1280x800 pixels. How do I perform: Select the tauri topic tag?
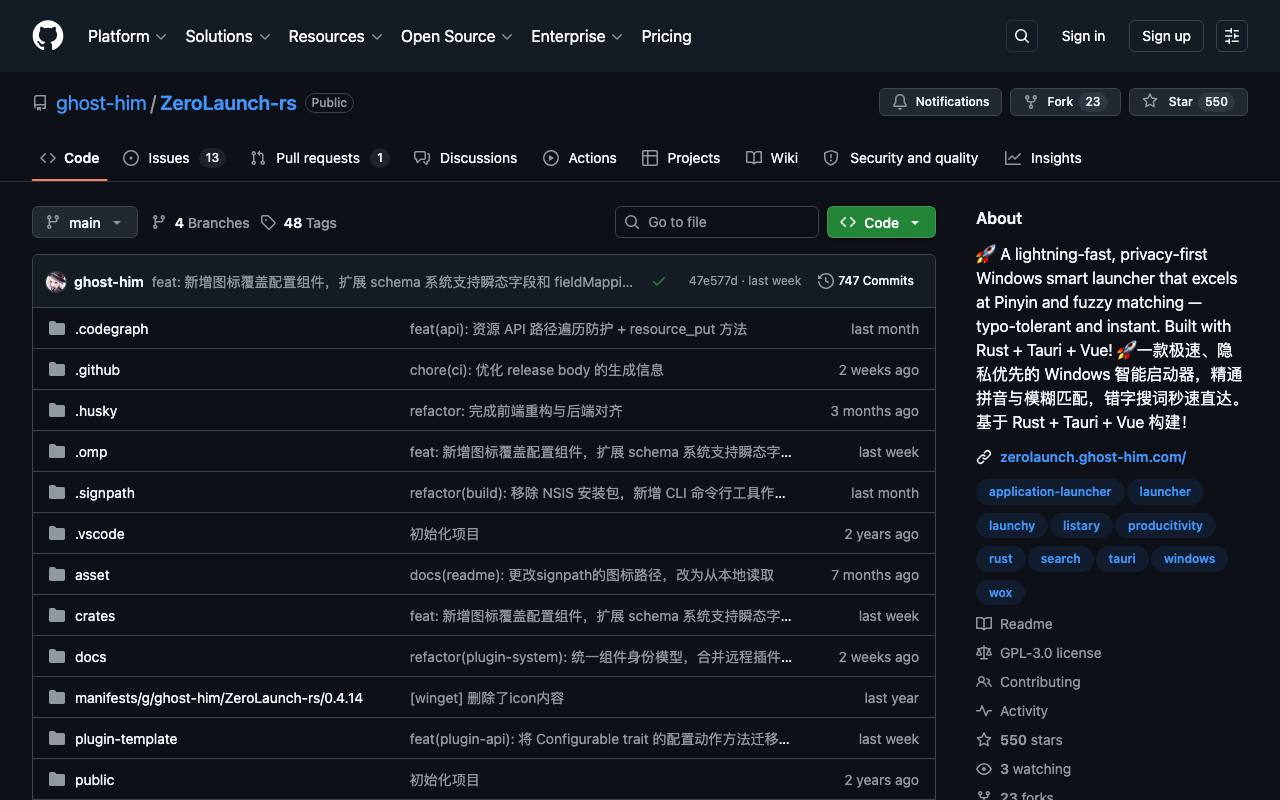[1122, 559]
